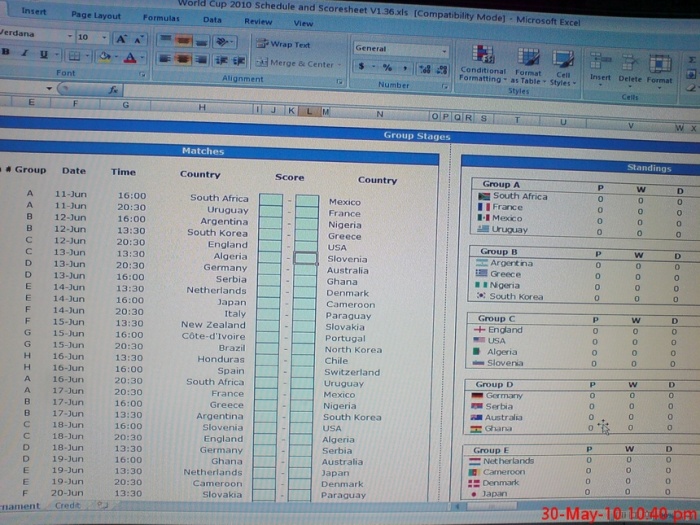Click Insert cells button
Image resolution: width=700 pixels, height=525 pixels.
click(600, 68)
